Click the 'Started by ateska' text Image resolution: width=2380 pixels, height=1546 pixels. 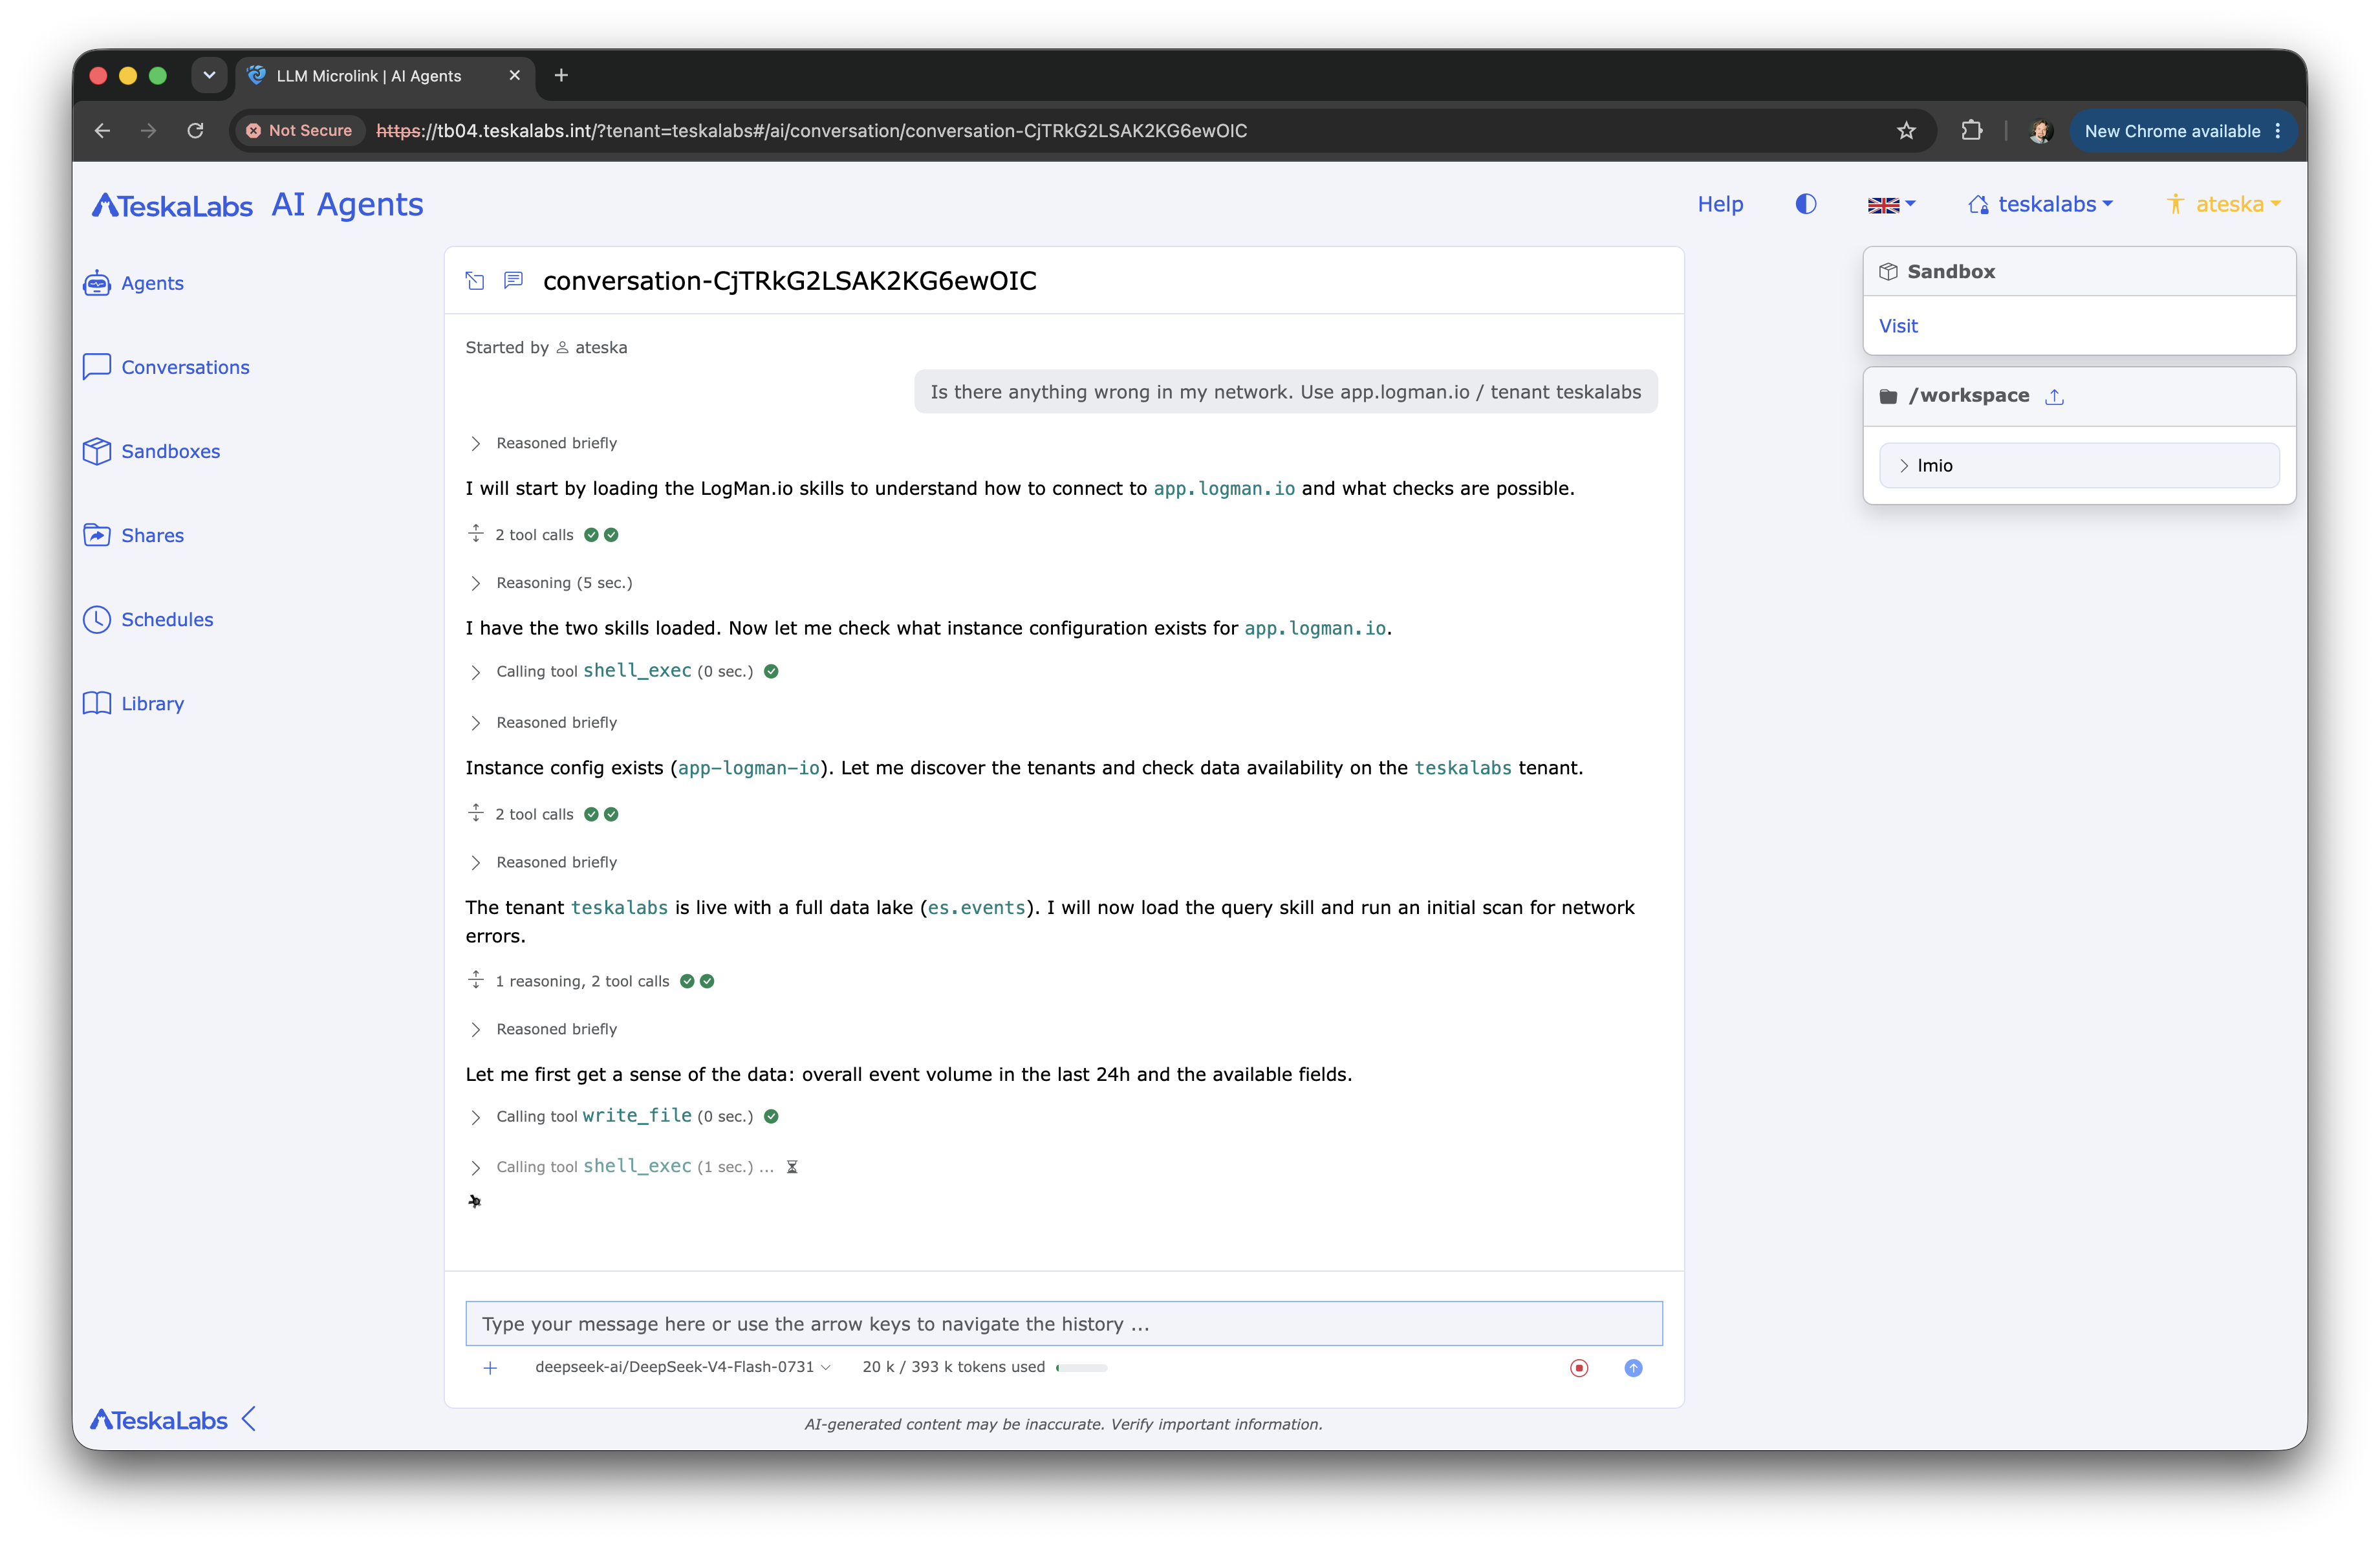pyautogui.click(x=546, y=348)
